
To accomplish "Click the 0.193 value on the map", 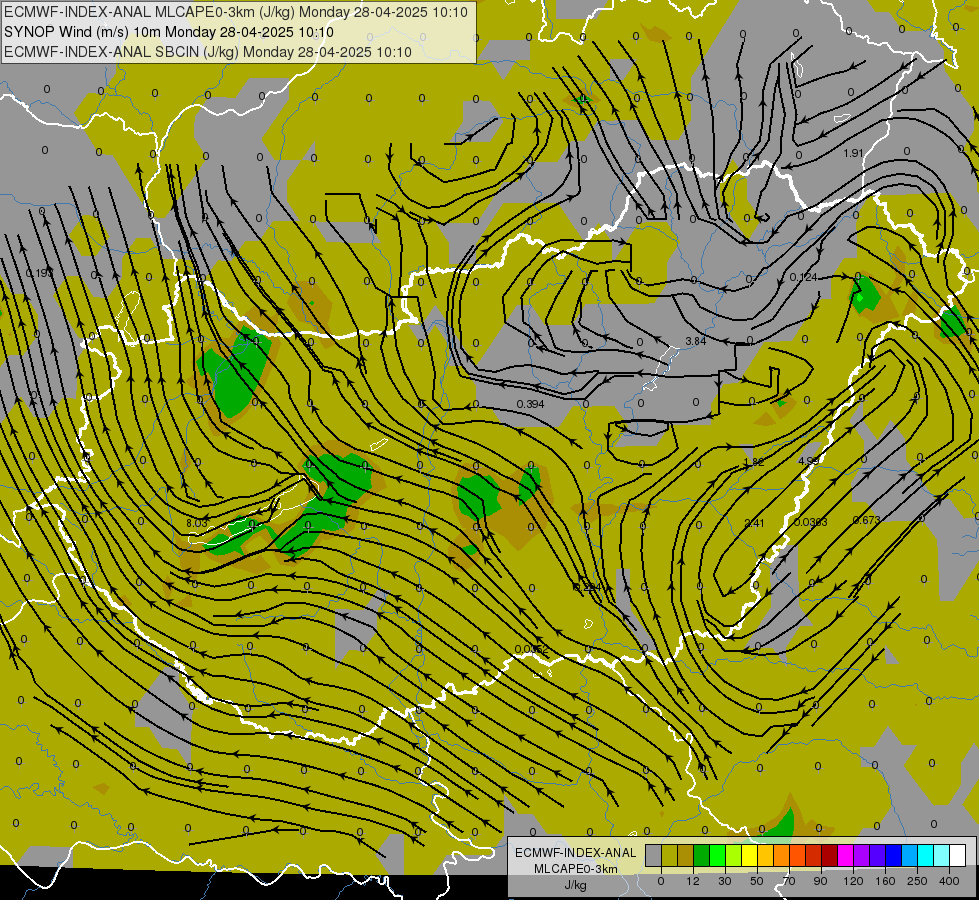I will click(39, 273).
